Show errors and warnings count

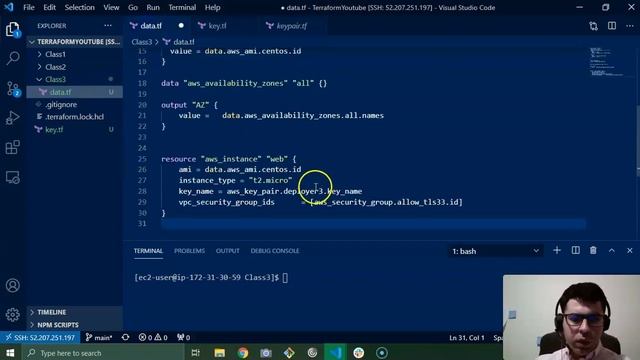(x=153, y=338)
